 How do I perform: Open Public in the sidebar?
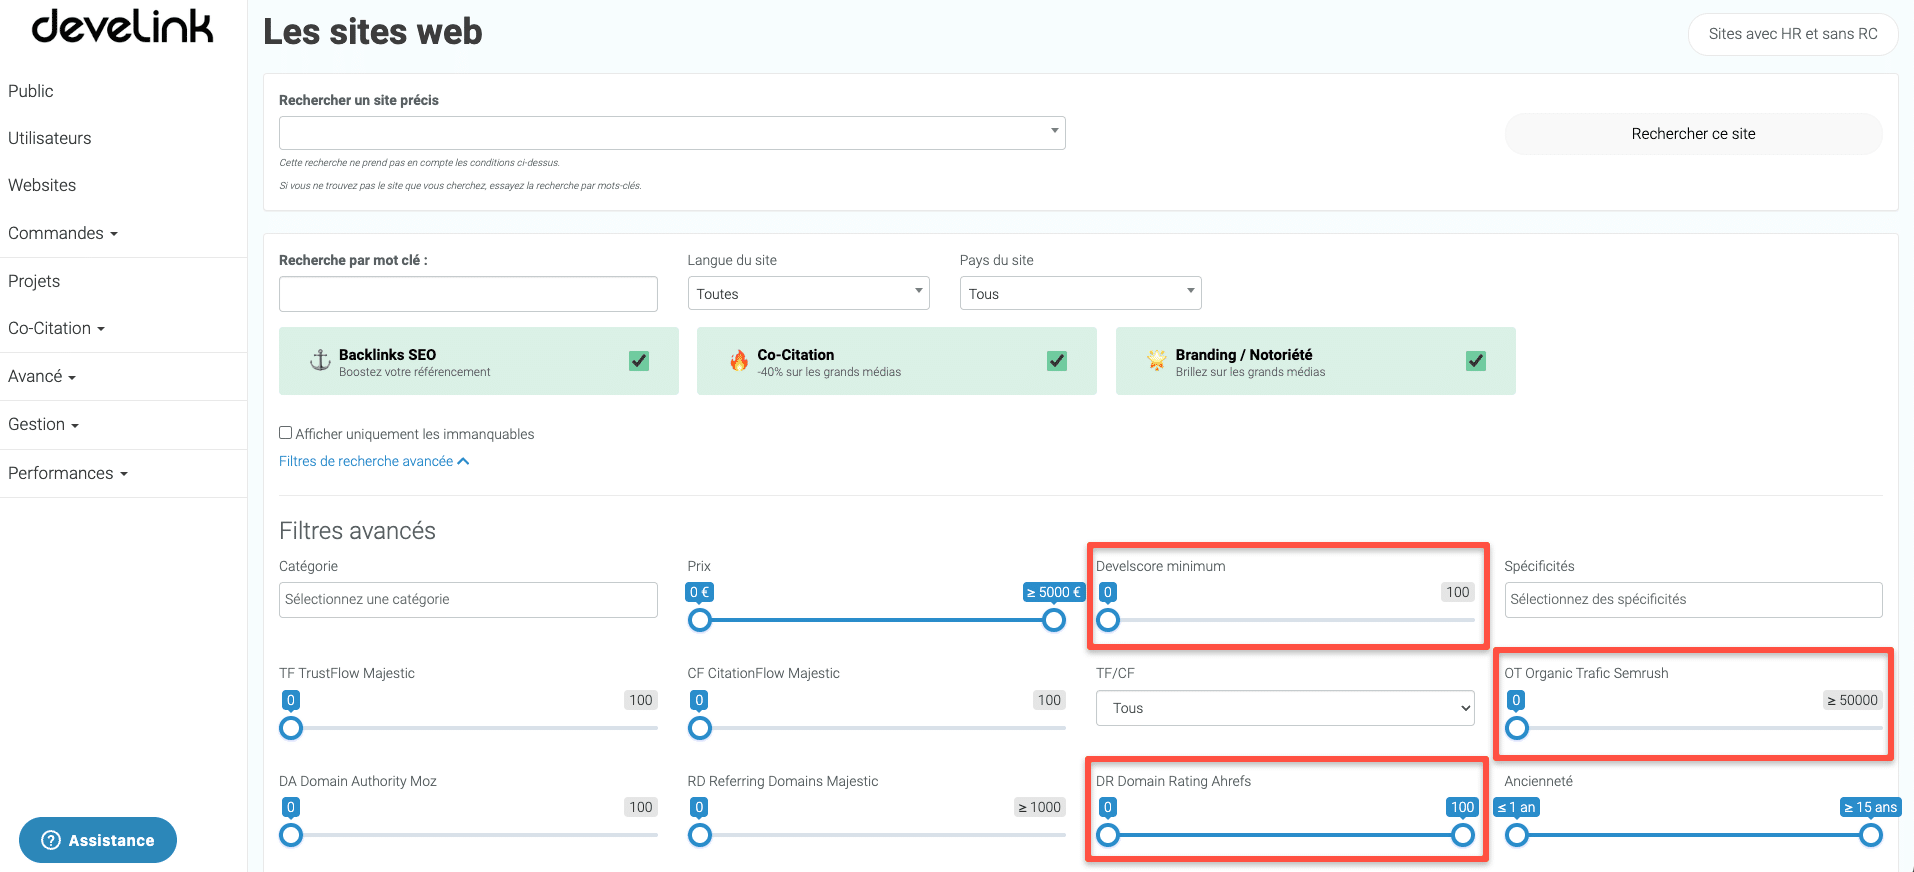[31, 91]
